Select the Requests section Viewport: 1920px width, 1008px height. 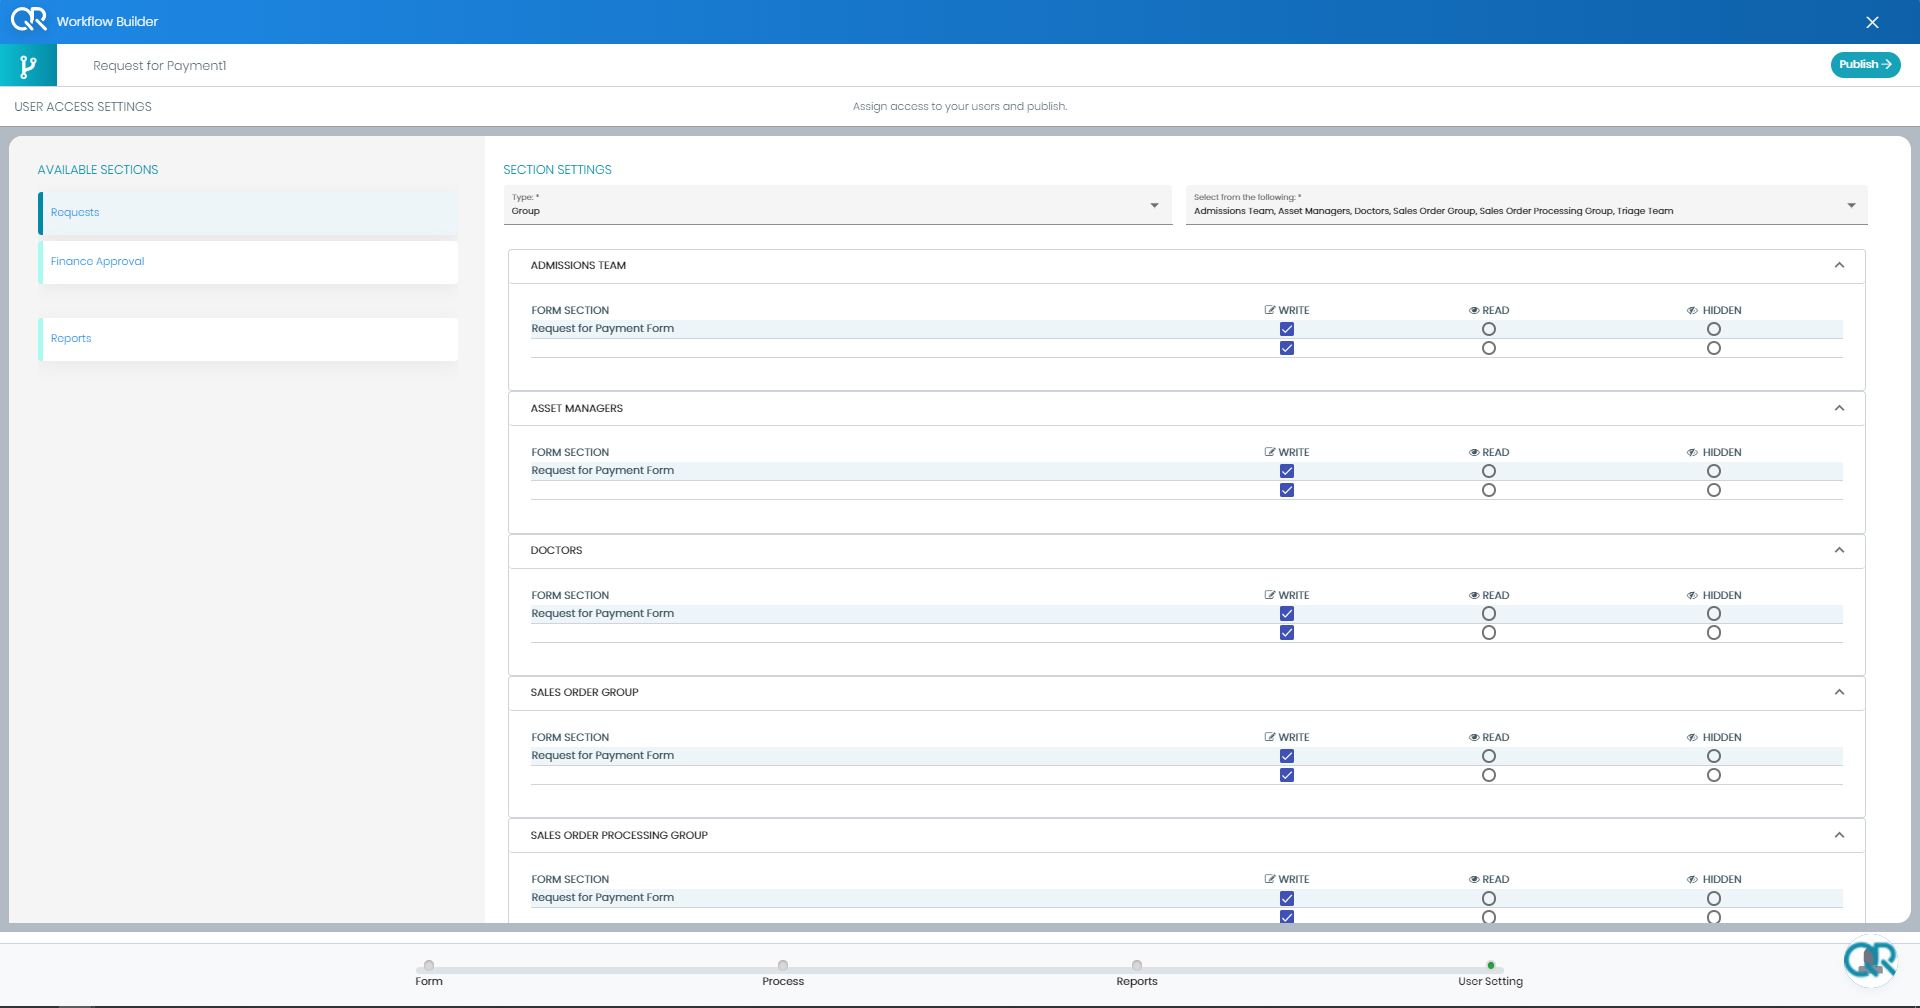coord(248,213)
